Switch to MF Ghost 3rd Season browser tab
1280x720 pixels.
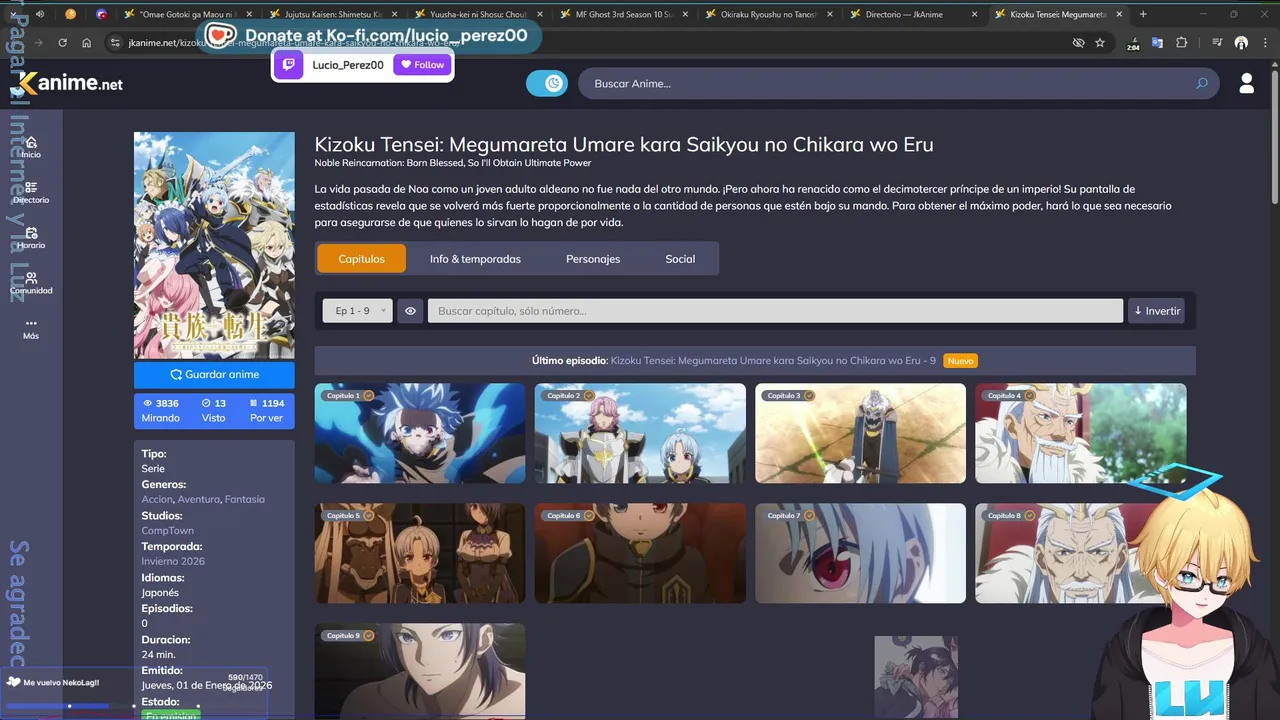coord(624,14)
